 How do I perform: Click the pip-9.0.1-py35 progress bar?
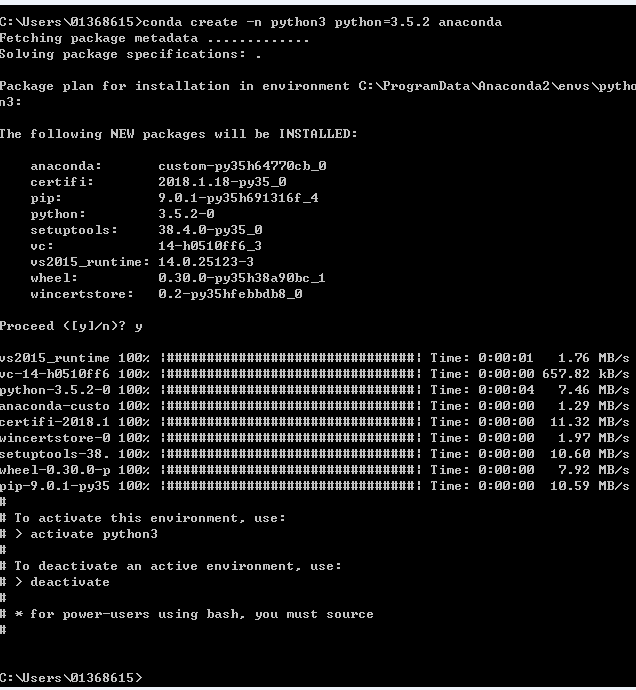[x=290, y=486]
